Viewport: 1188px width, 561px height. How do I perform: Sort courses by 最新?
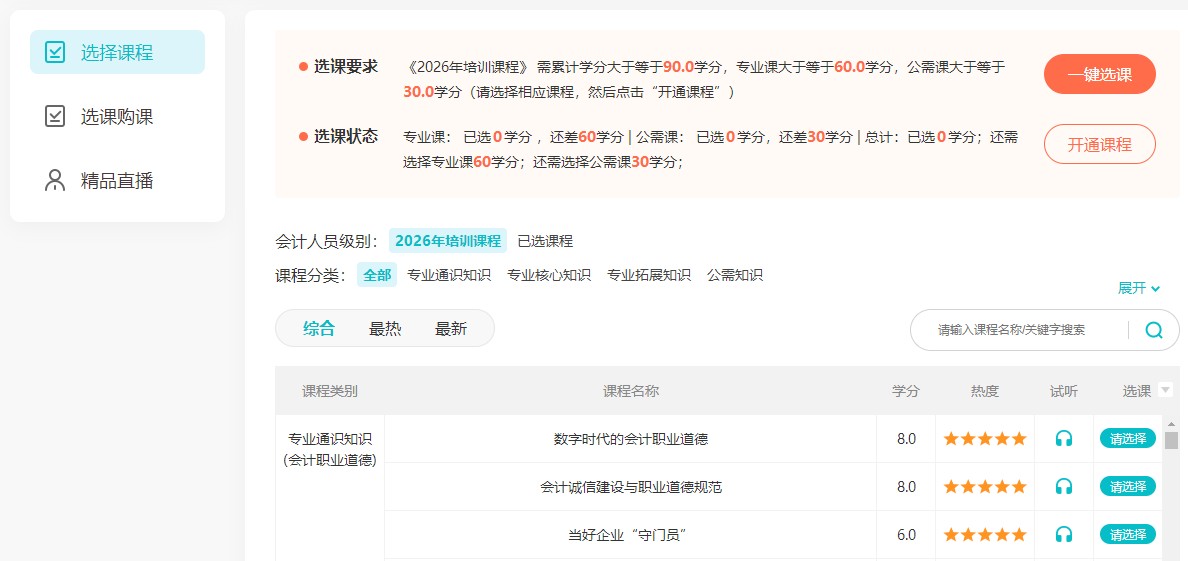coord(451,329)
